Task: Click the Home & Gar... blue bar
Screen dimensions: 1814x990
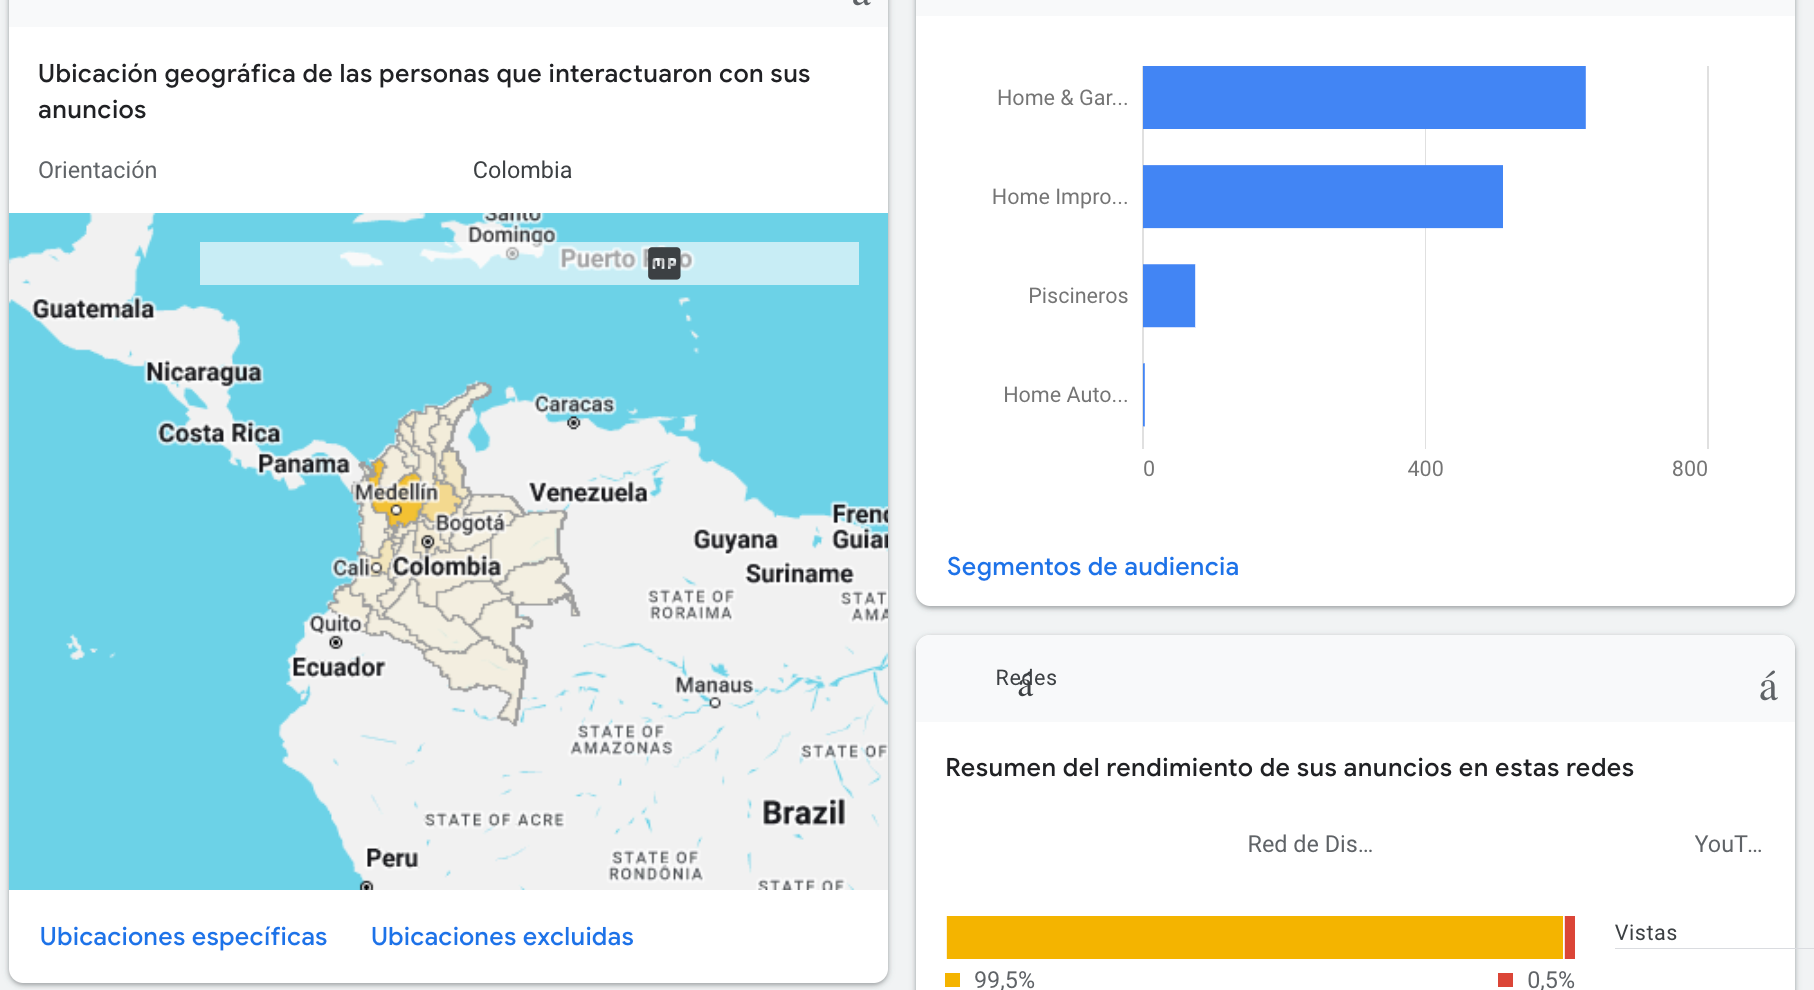Action: [1364, 97]
